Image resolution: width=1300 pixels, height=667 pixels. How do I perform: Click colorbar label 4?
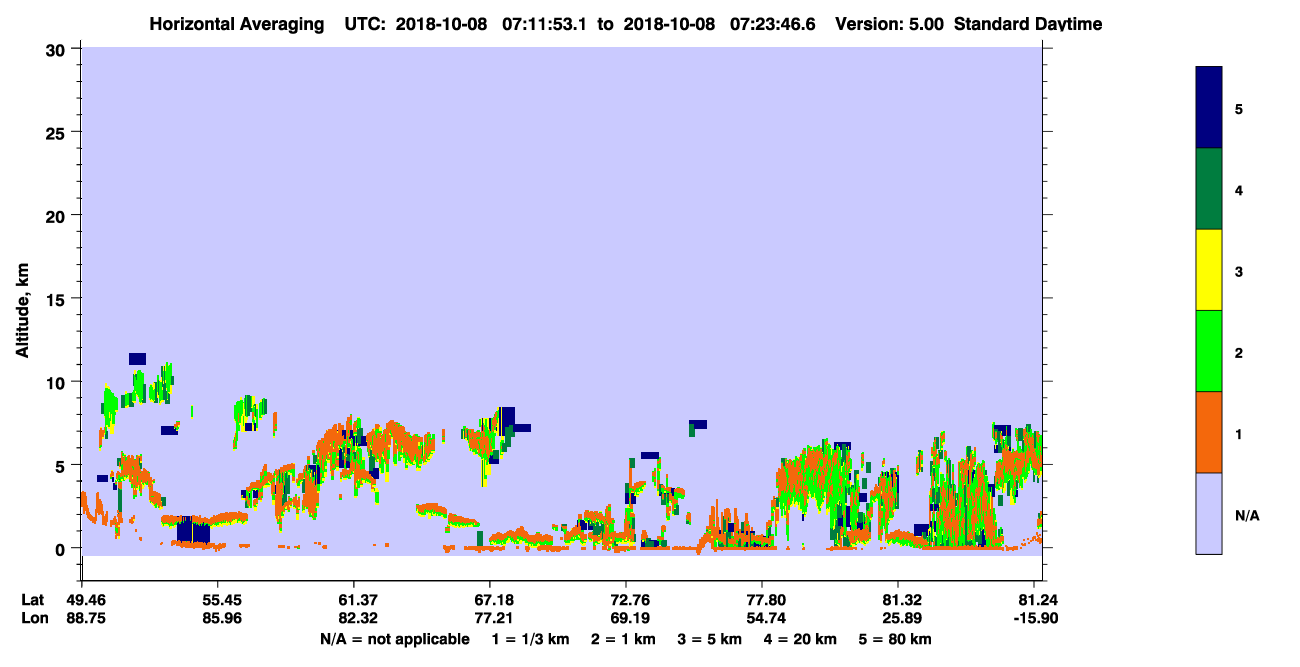(x=1239, y=189)
